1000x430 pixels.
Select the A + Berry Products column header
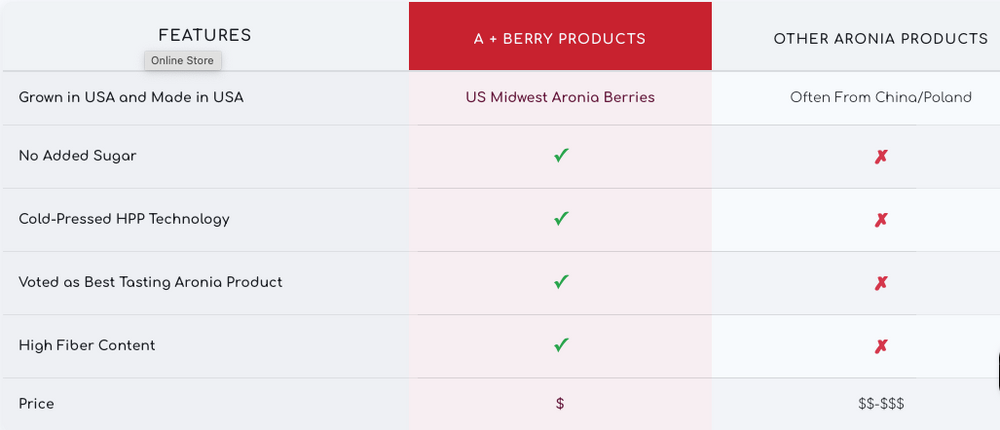560,39
